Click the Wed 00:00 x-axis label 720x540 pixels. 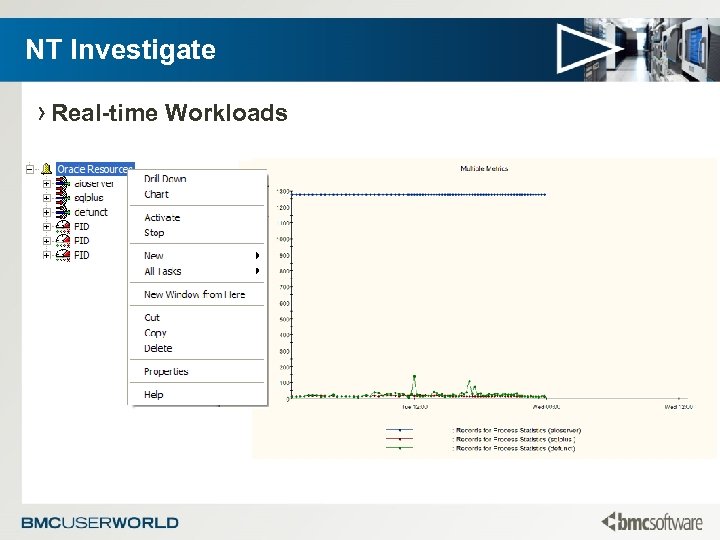[546, 407]
